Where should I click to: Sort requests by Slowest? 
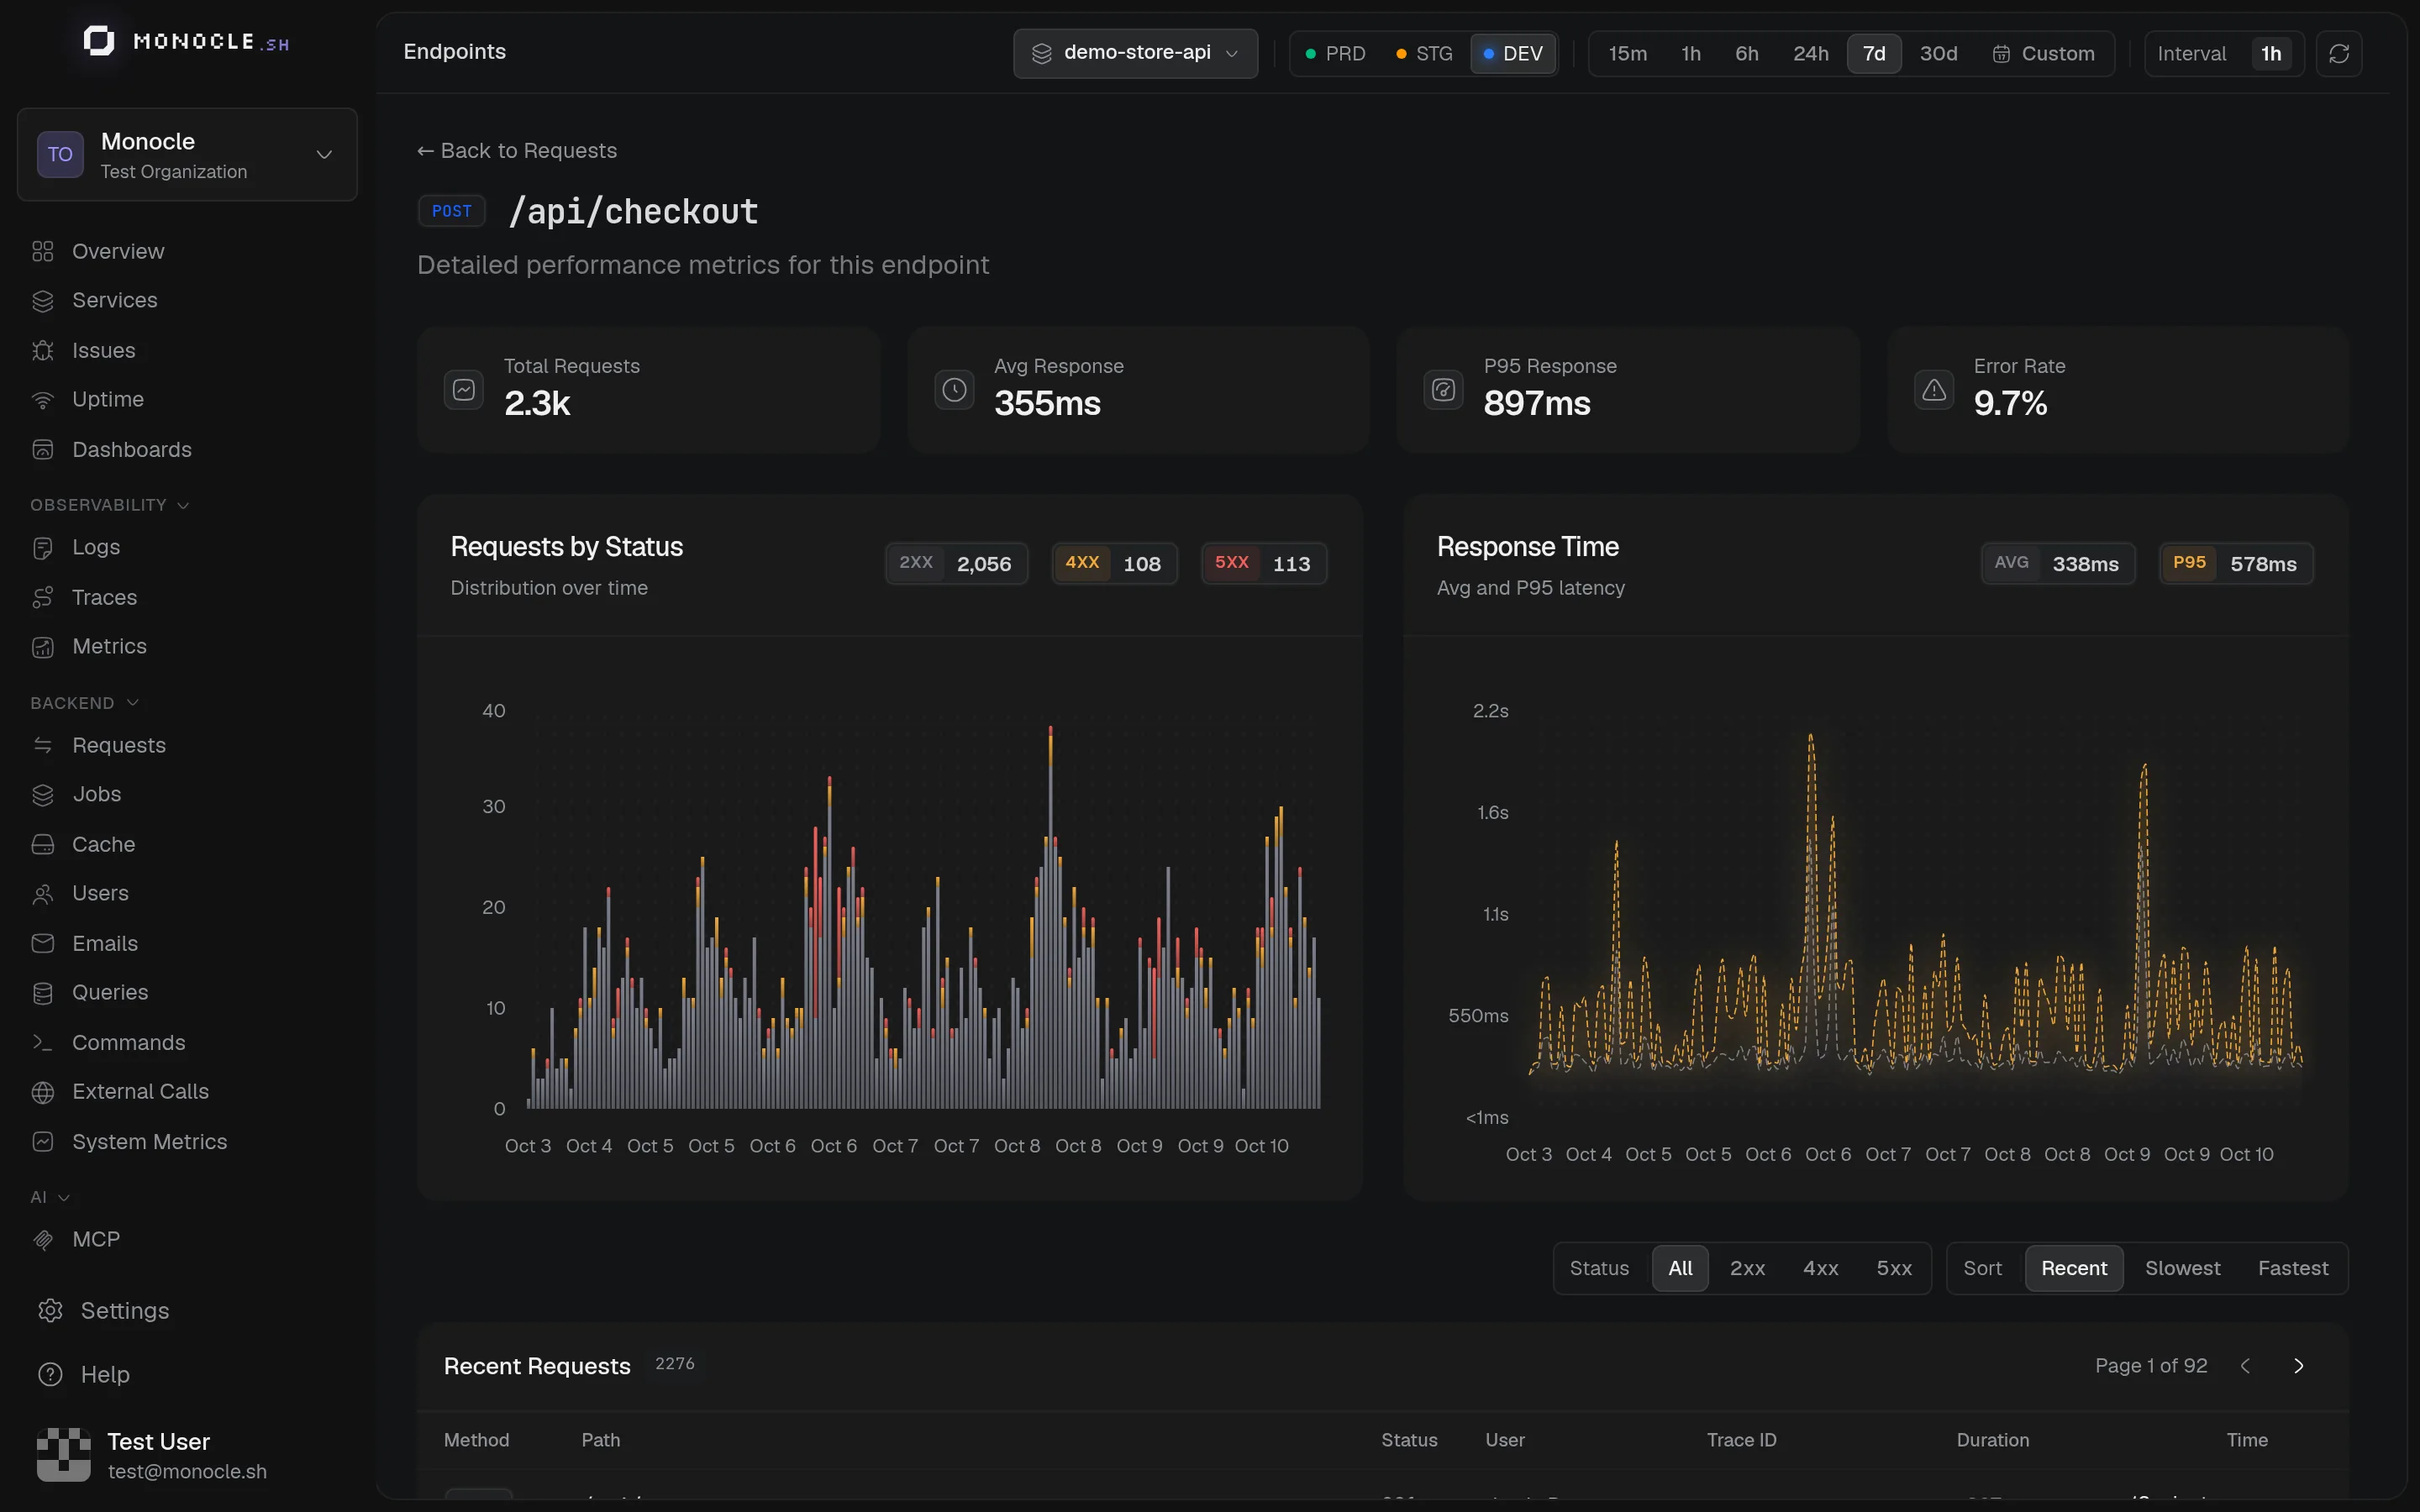(2182, 1268)
